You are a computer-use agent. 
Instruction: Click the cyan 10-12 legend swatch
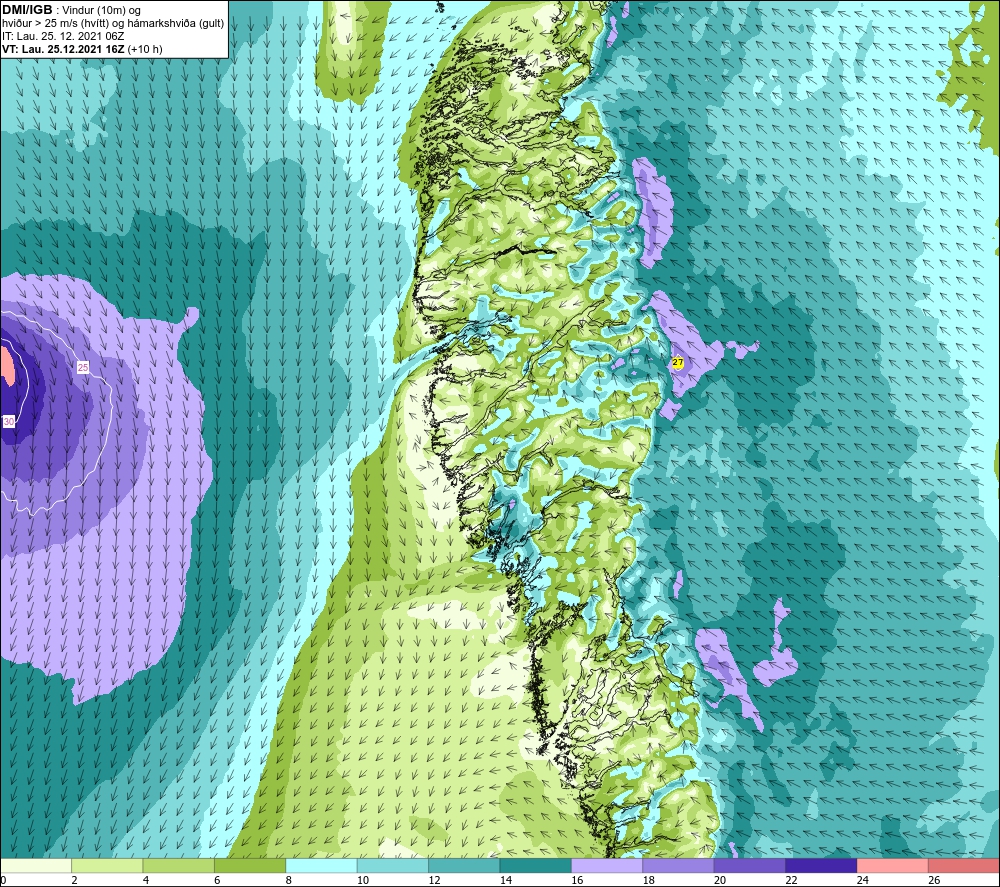tap(393, 865)
